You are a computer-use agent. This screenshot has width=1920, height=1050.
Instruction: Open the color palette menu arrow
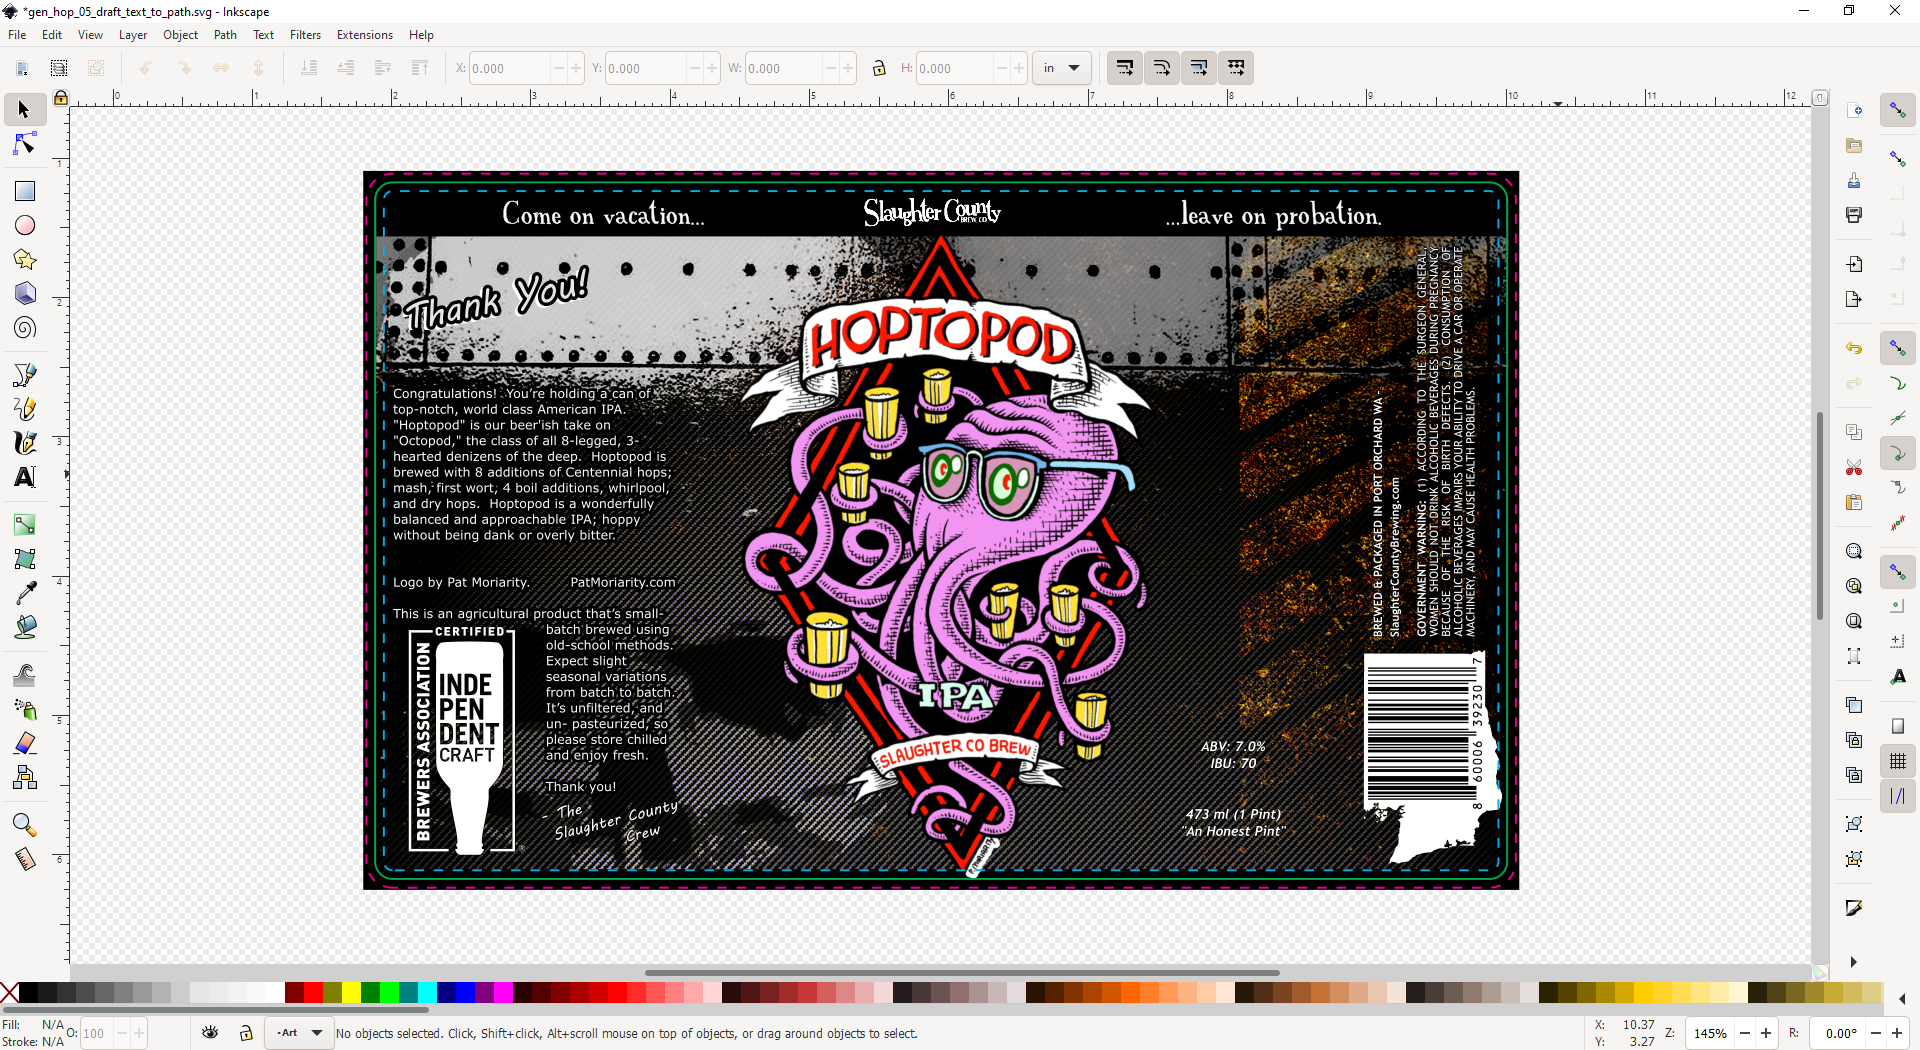pyautogui.click(x=1902, y=998)
